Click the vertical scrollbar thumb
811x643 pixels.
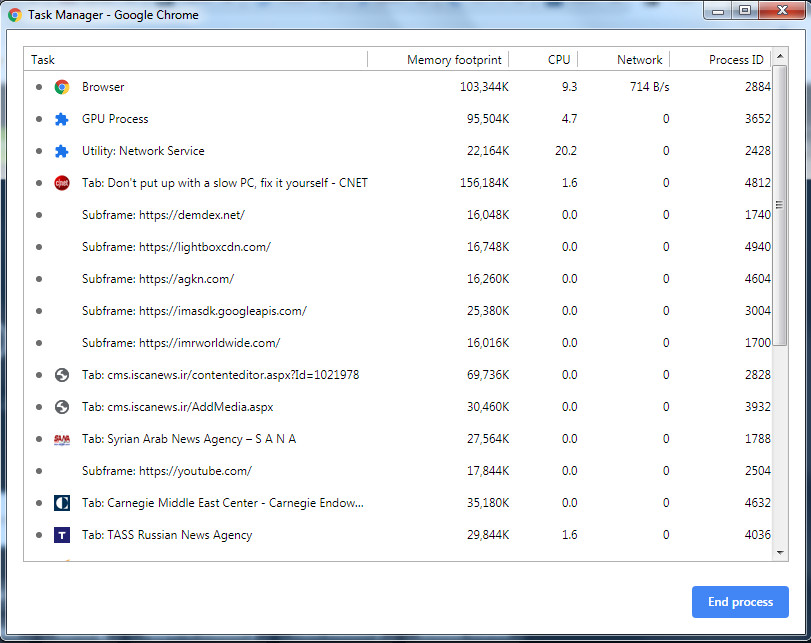tap(780, 205)
